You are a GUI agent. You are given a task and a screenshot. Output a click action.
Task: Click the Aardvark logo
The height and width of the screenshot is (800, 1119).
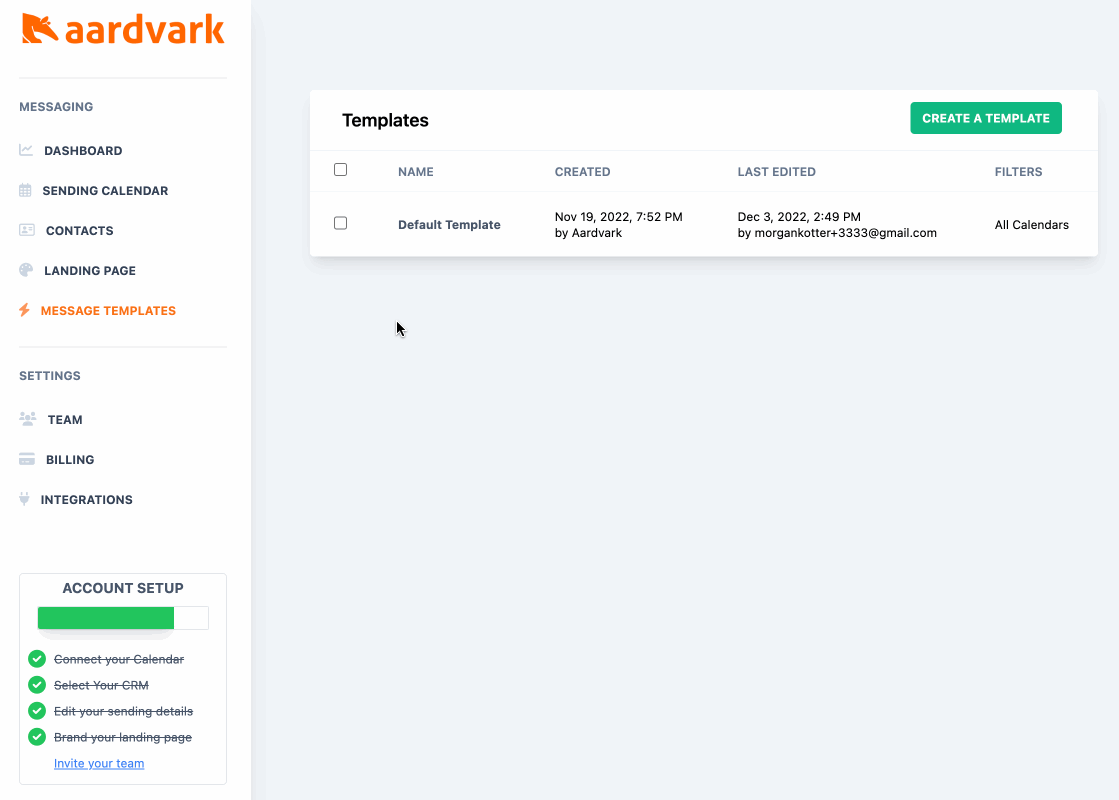tap(123, 30)
